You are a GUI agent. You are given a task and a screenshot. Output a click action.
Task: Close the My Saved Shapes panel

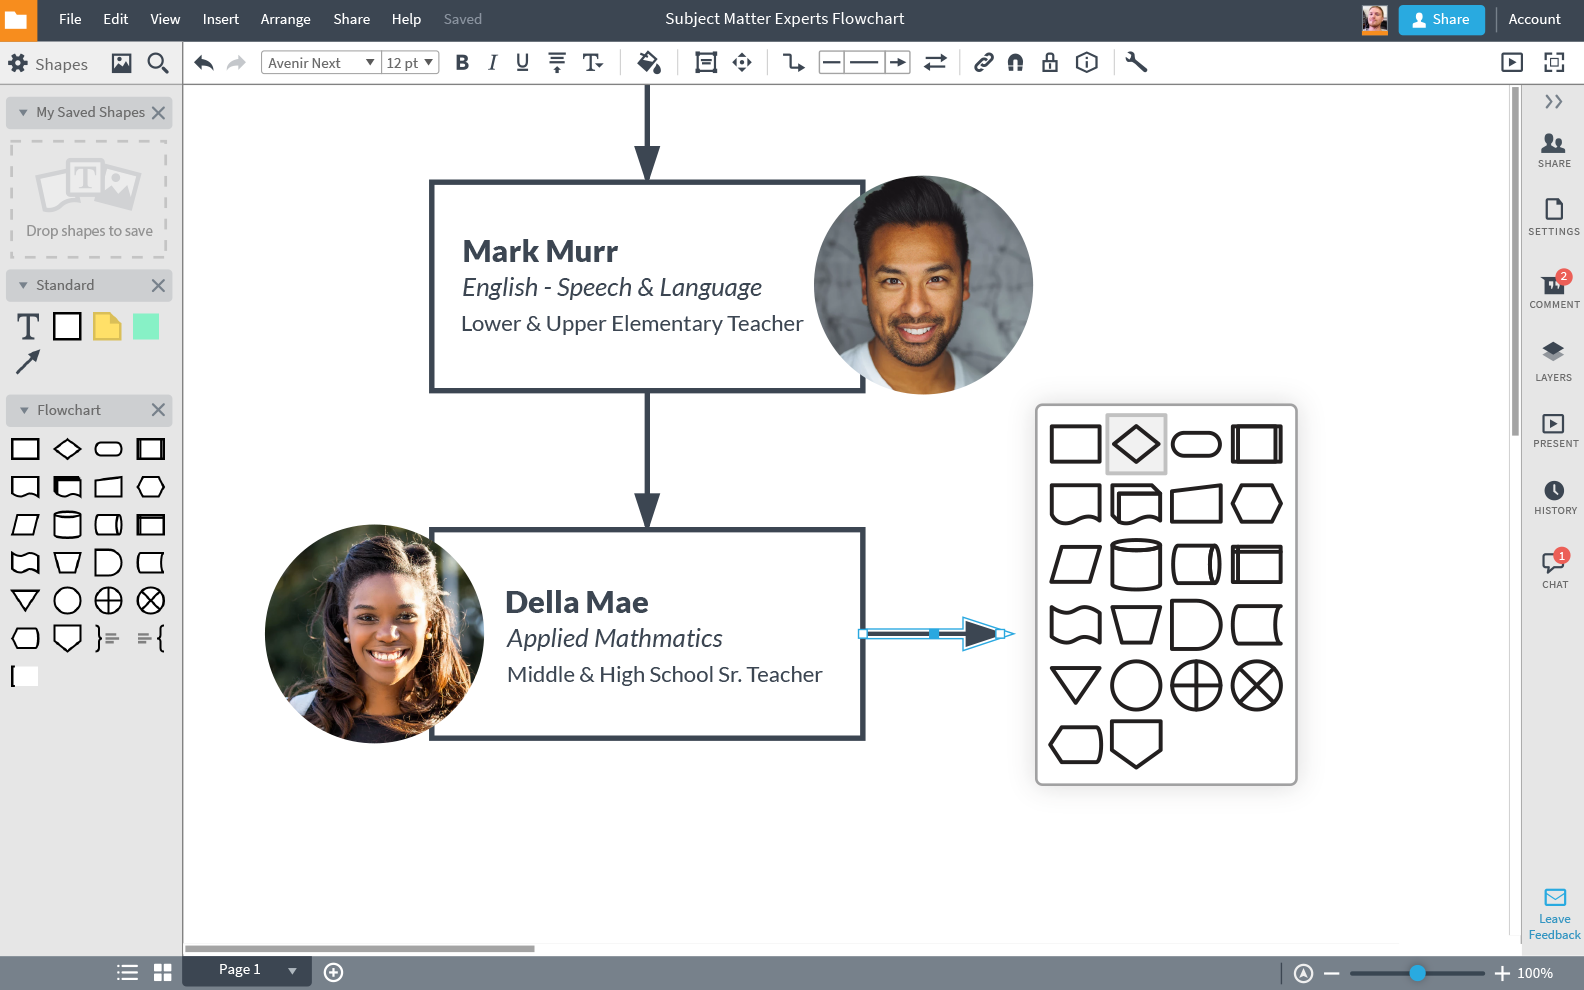(x=158, y=113)
